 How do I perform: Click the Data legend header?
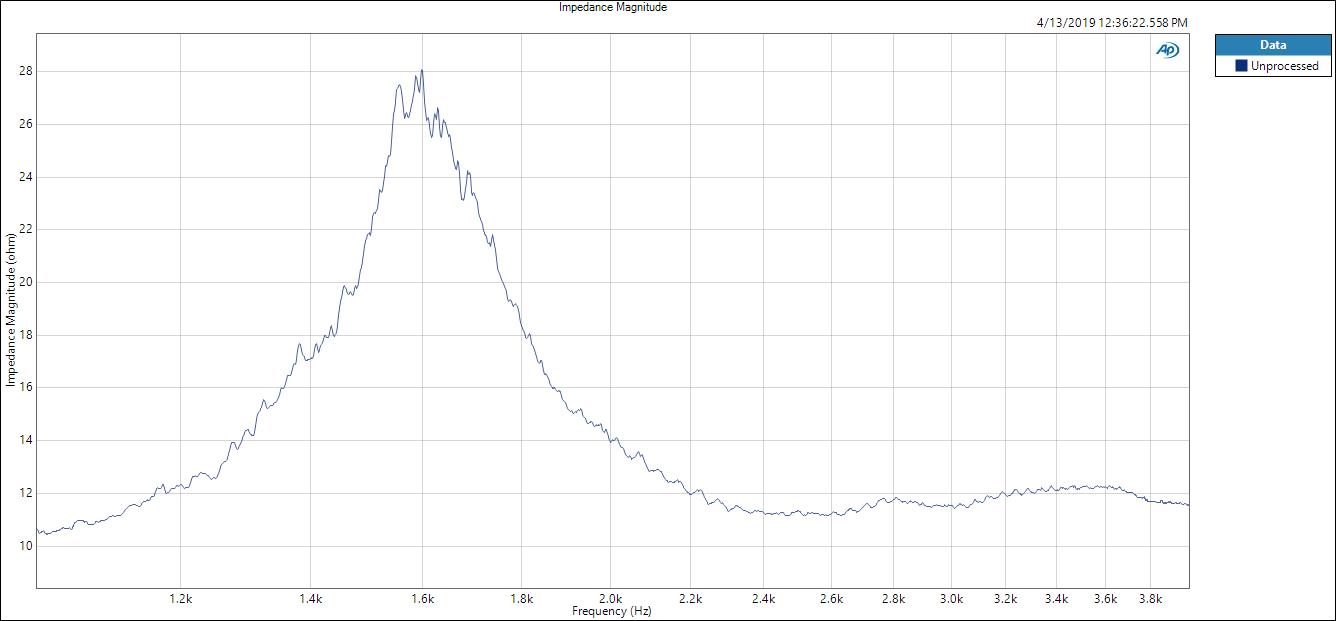(1272, 44)
